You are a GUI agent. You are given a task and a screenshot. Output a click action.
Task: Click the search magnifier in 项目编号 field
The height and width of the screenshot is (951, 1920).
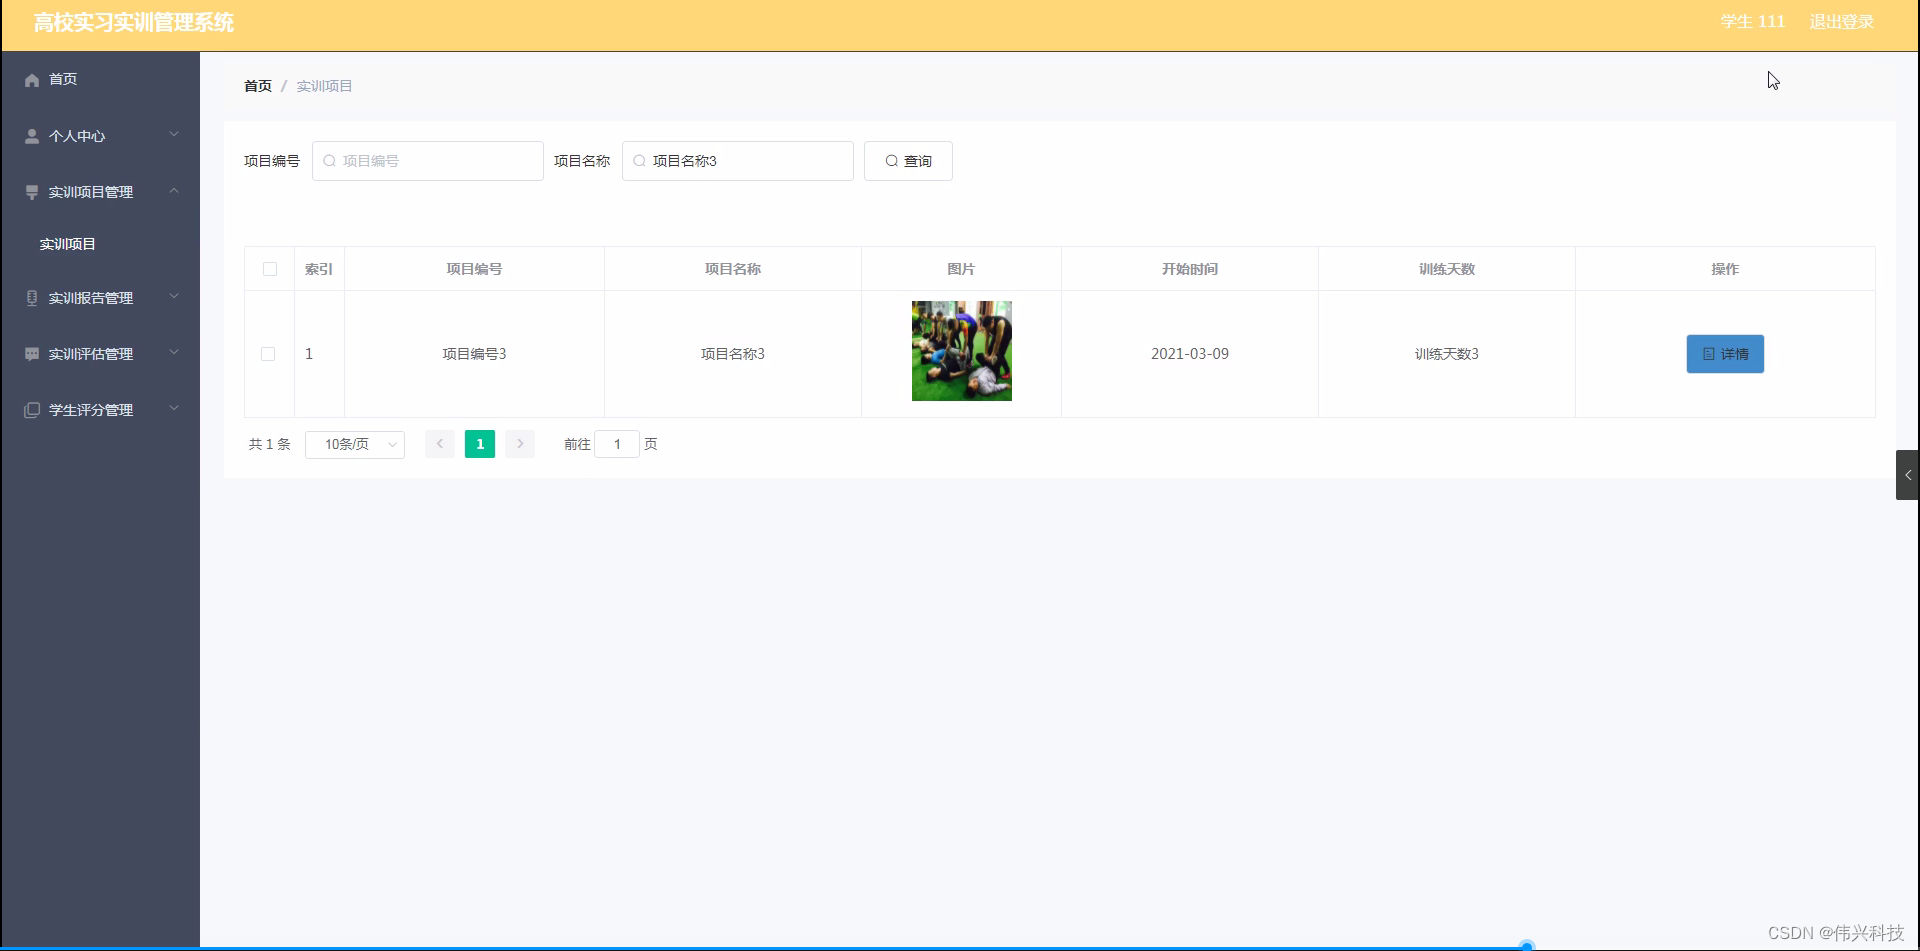pyautogui.click(x=330, y=161)
